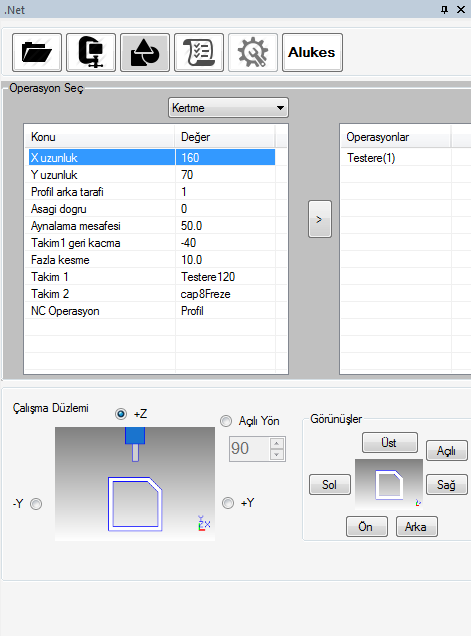
Task: Pin the panel with pushpin icon
Action: point(445,9)
